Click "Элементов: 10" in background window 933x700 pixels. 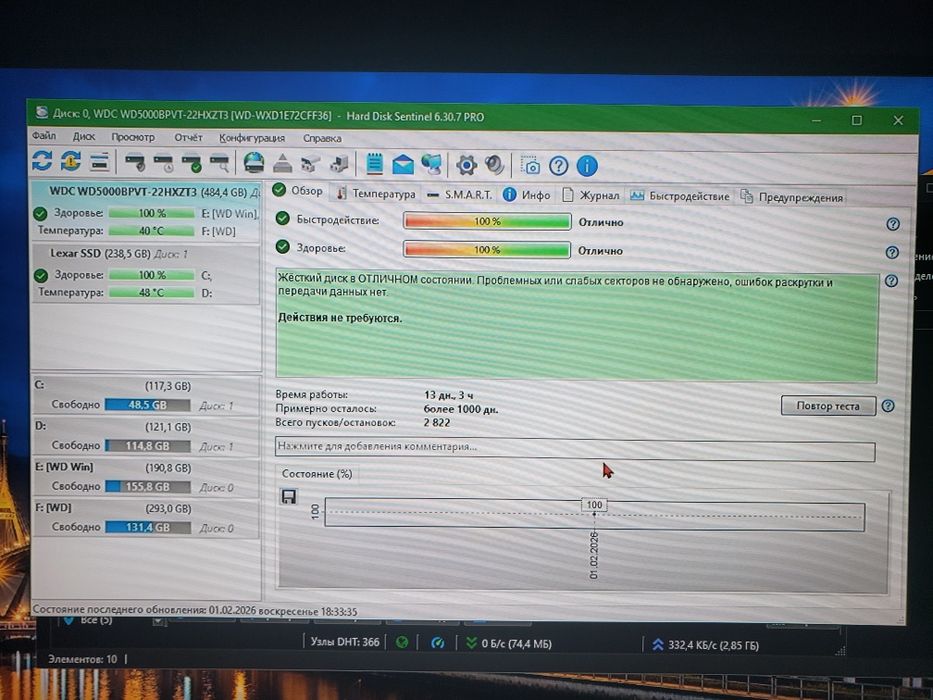click(82, 660)
